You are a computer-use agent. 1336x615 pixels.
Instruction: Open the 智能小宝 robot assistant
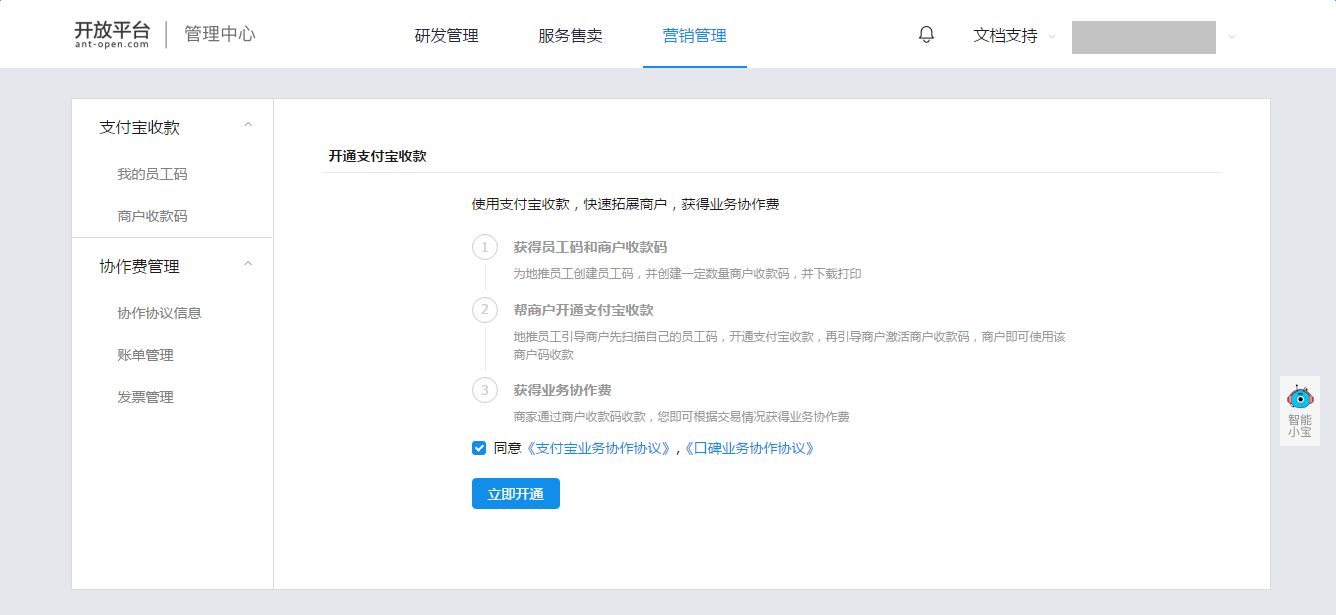click(x=1300, y=411)
